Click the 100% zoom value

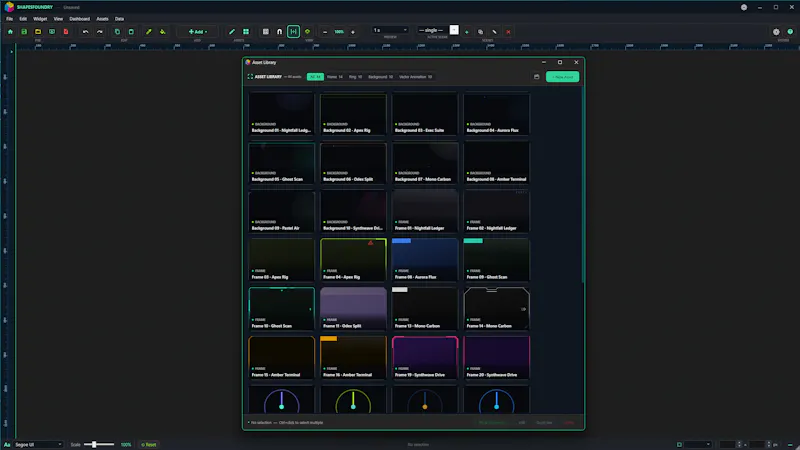pos(339,32)
